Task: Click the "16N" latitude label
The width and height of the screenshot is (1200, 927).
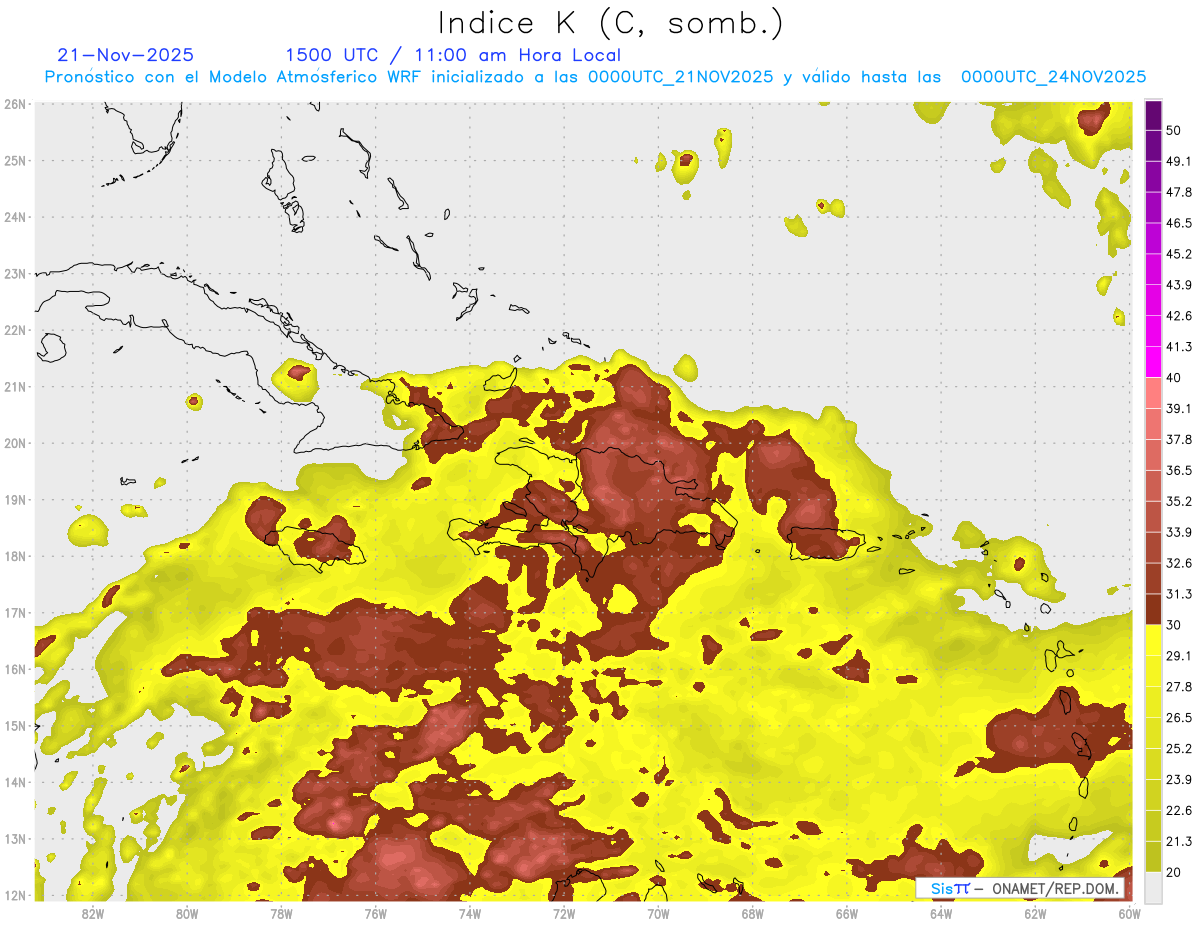Action: 17,669
